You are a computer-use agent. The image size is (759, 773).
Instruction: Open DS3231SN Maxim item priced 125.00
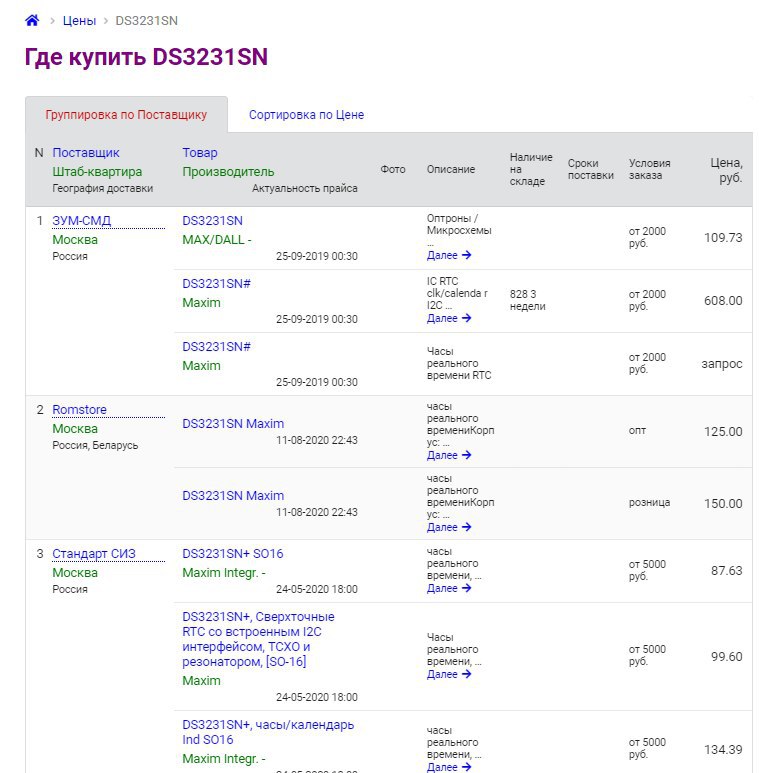tap(233, 423)
